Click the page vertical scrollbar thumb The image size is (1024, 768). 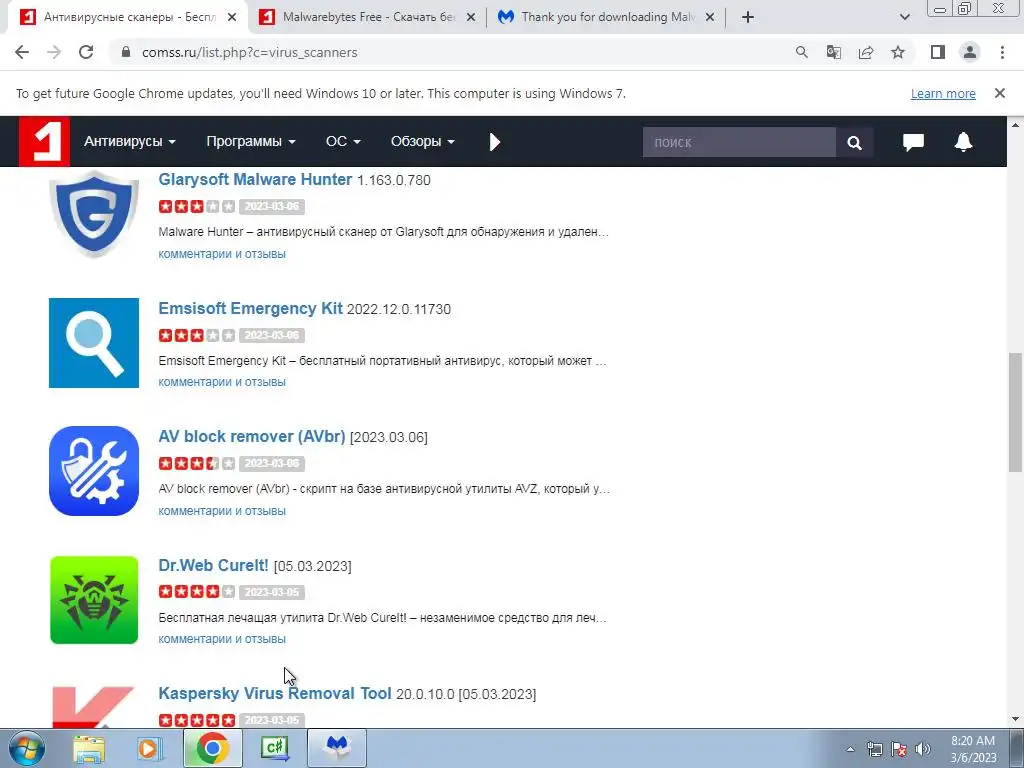[1014, 412]
